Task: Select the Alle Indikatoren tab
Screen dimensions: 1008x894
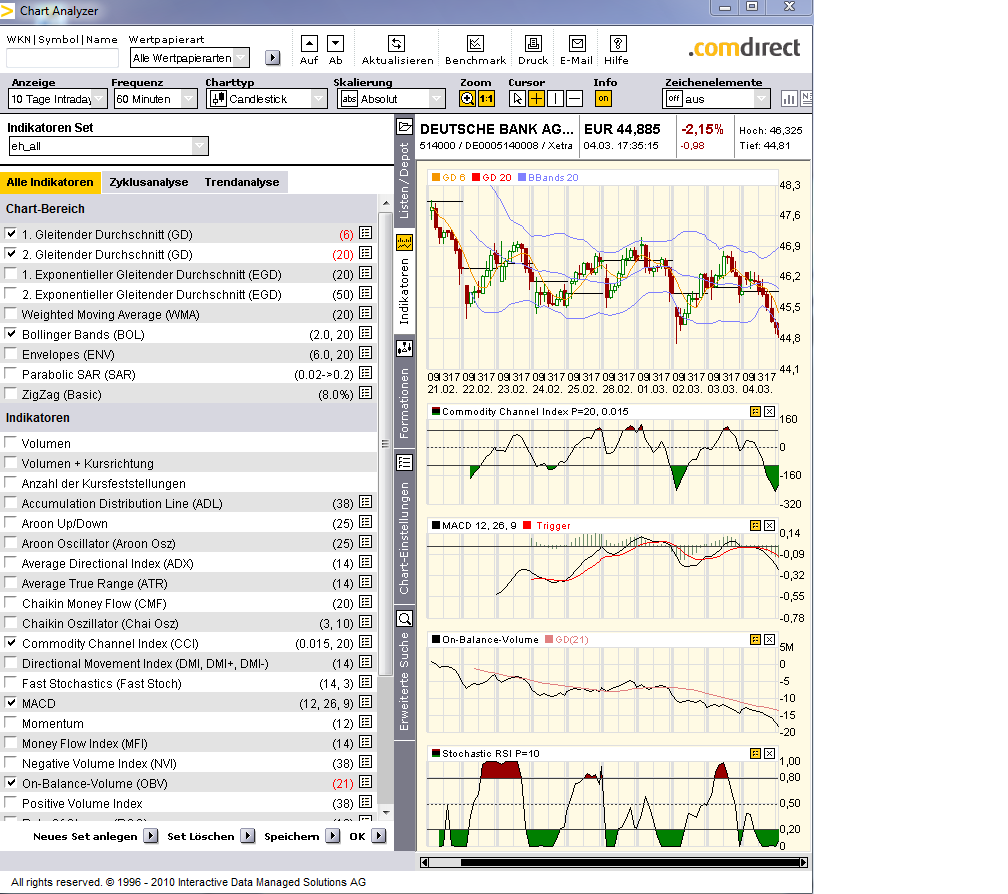Action: coord(50,182)
